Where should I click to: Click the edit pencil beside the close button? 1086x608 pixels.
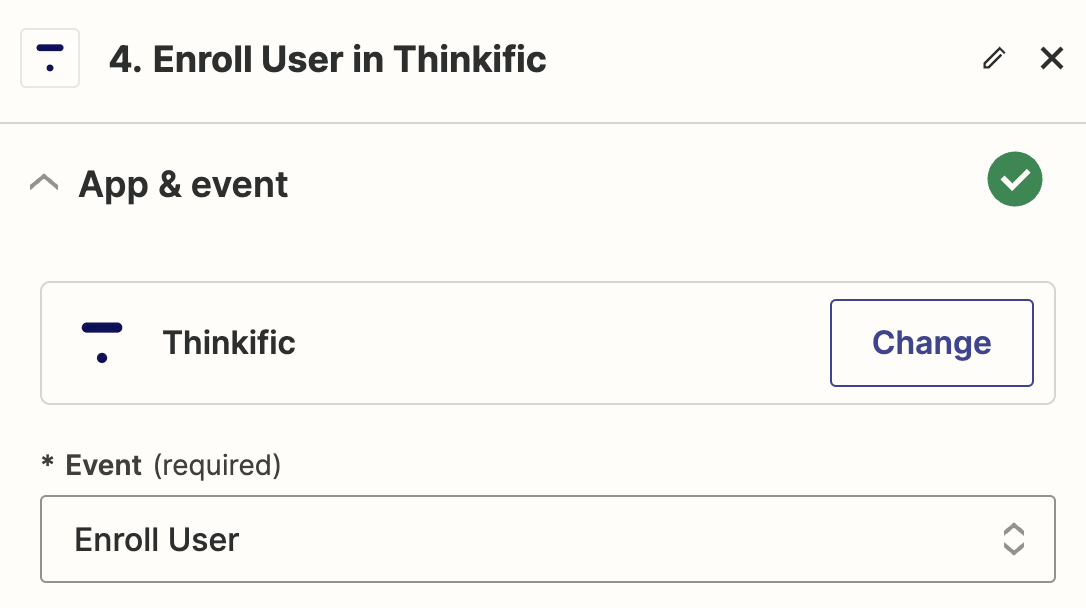994,58
